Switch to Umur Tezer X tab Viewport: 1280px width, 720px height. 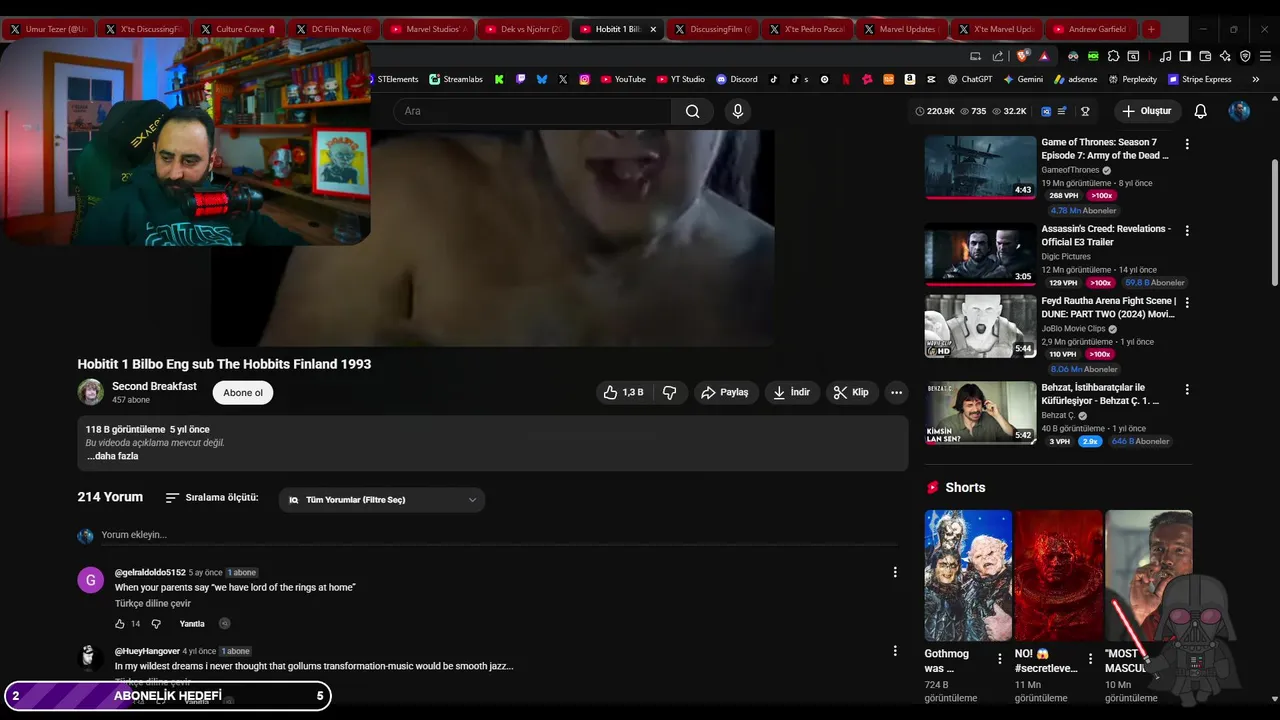[x=51, y=29]
